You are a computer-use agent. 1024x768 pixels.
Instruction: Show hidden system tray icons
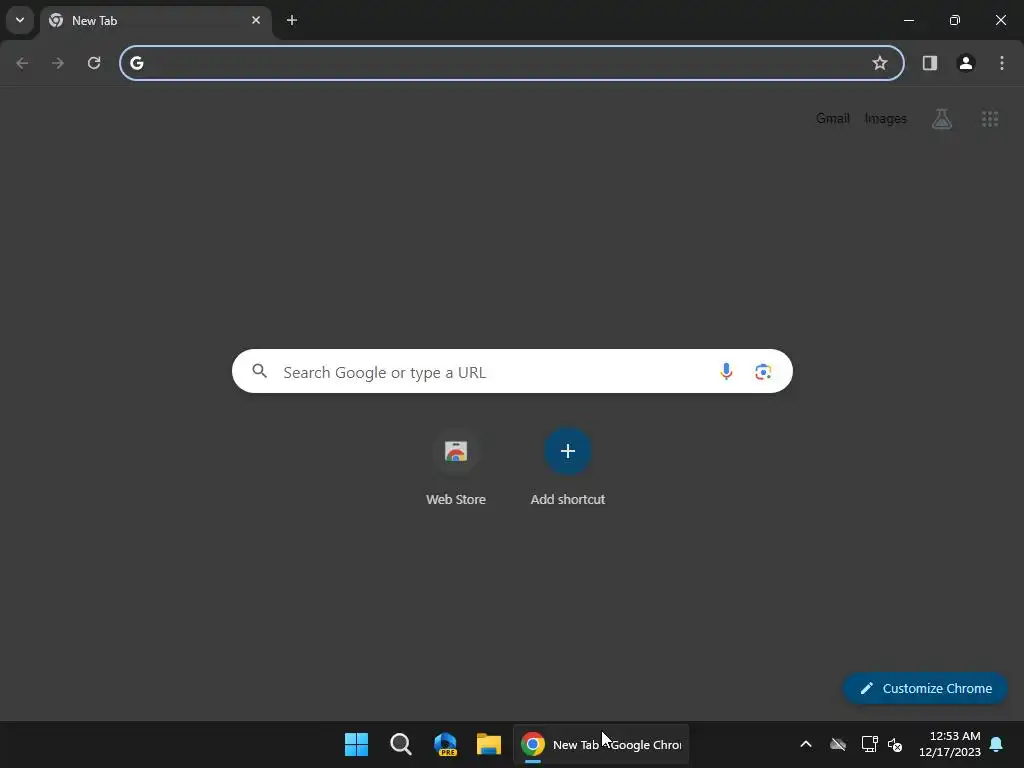pos(806,744)
